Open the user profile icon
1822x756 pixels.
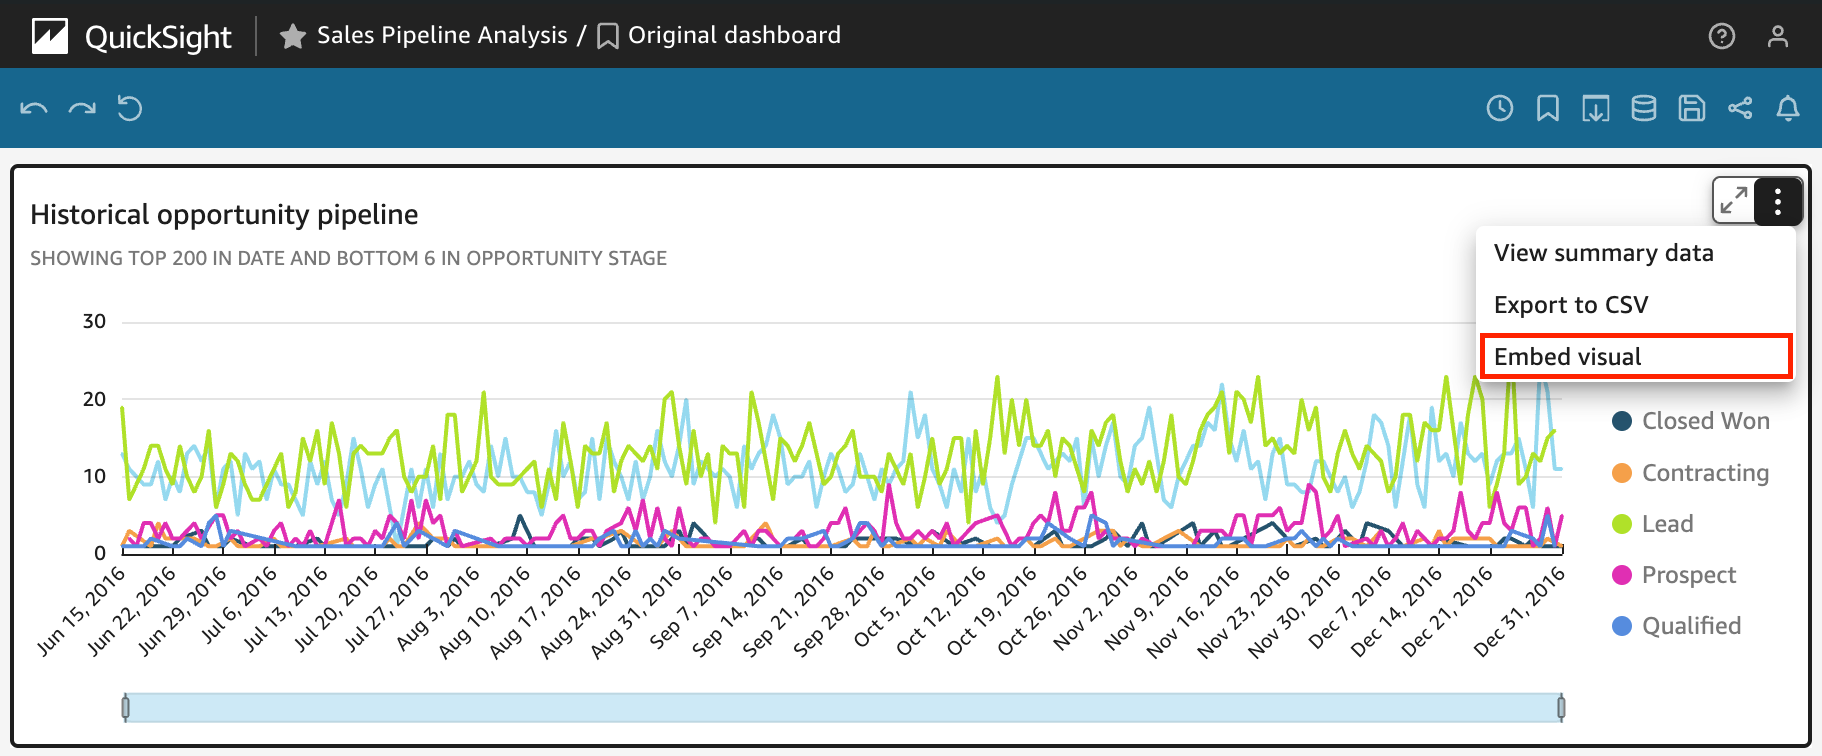click(1778, 36)
